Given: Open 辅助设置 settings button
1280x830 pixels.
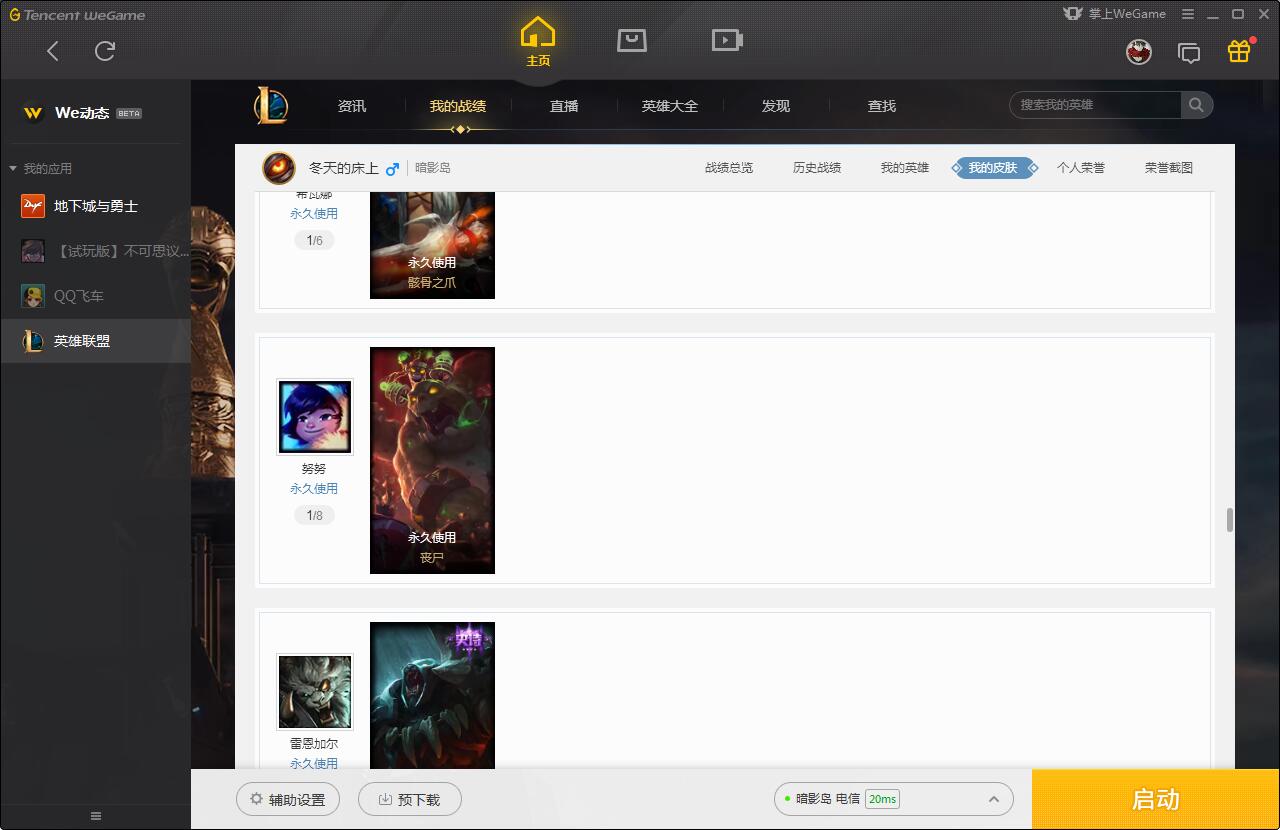Looking at the screenshot, I should click(x=288, y=799).
